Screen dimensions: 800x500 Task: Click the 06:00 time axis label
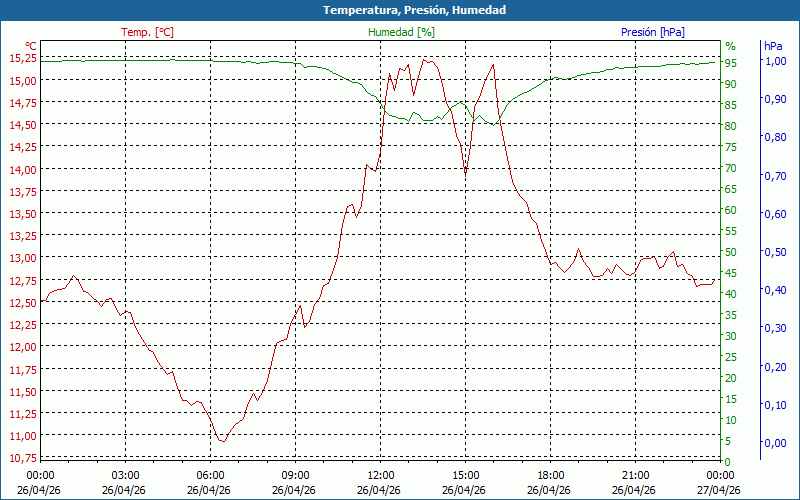point(210,475)
